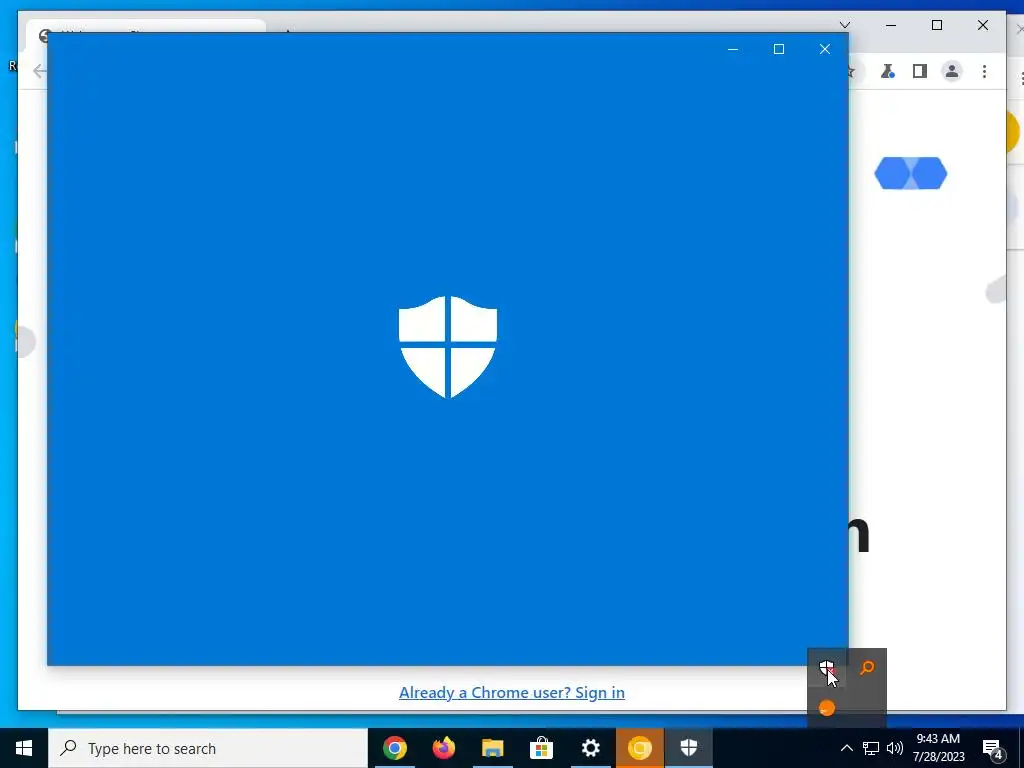Select Windows Security shield on the taskbar
Image resolution: width=1024 pixels, height=768 pixels.
688,748
